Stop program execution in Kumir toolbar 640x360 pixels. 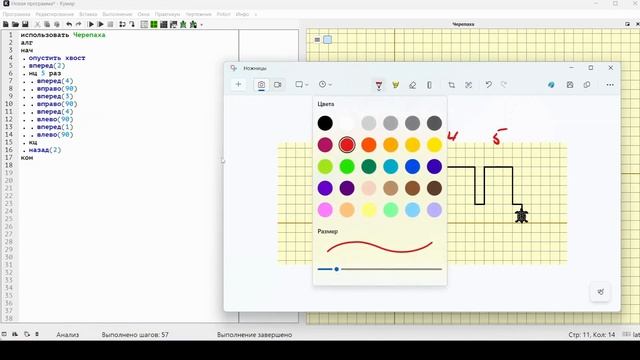(110, 24)
